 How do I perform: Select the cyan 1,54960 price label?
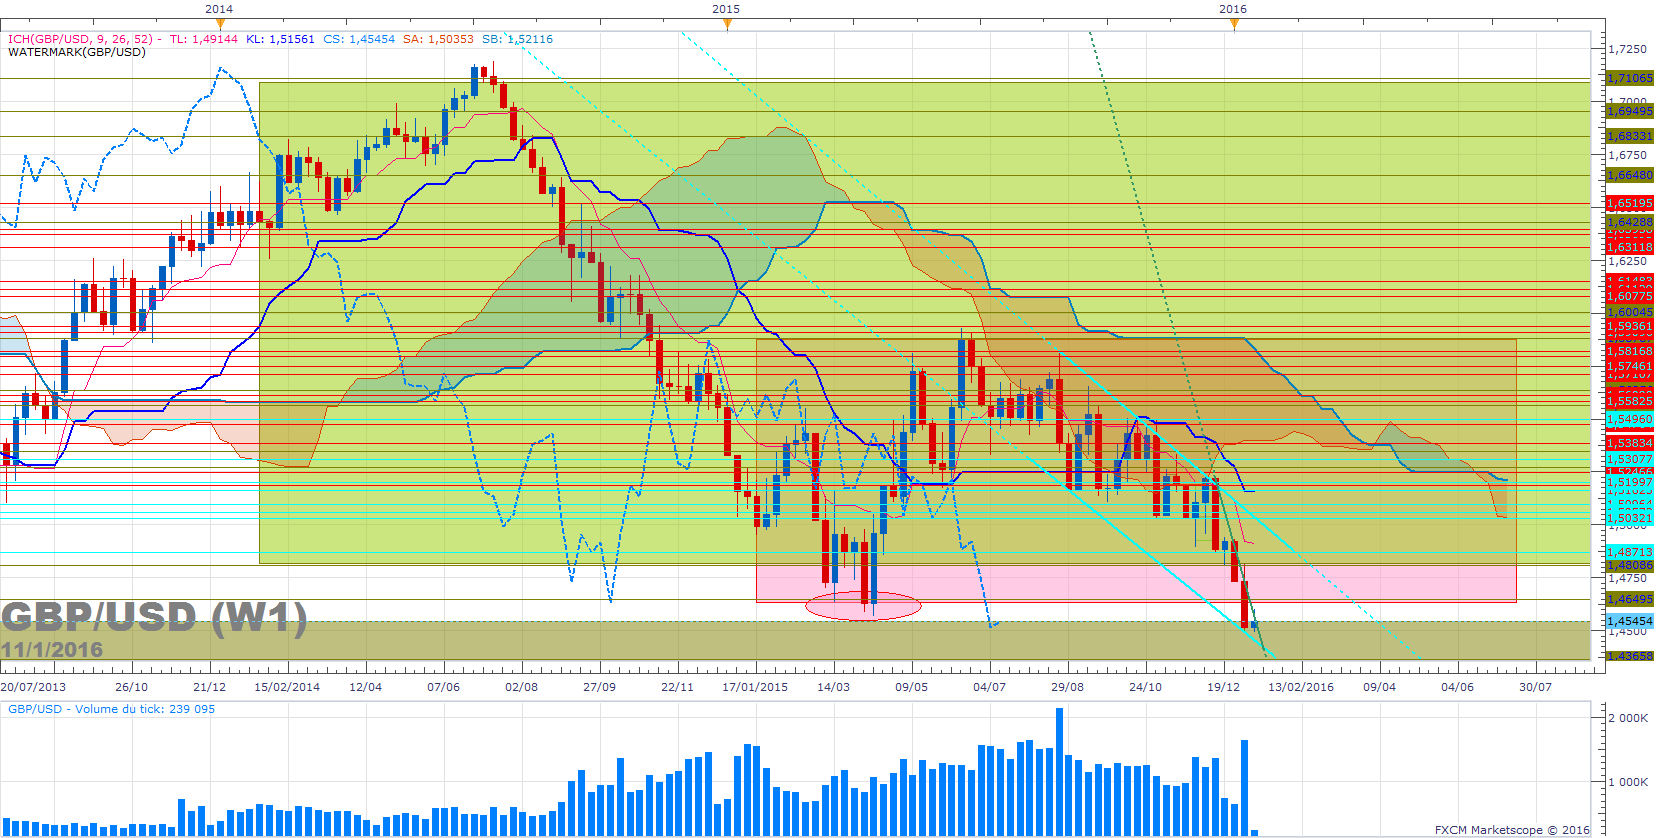click(x=1630, y=419)
